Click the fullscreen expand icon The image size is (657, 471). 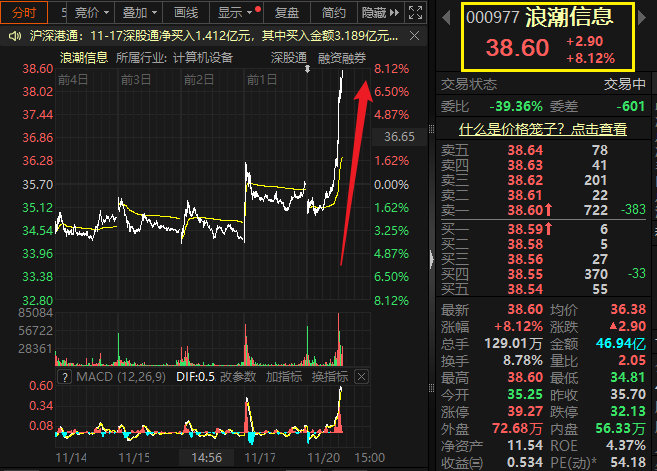tap(415, 13)
